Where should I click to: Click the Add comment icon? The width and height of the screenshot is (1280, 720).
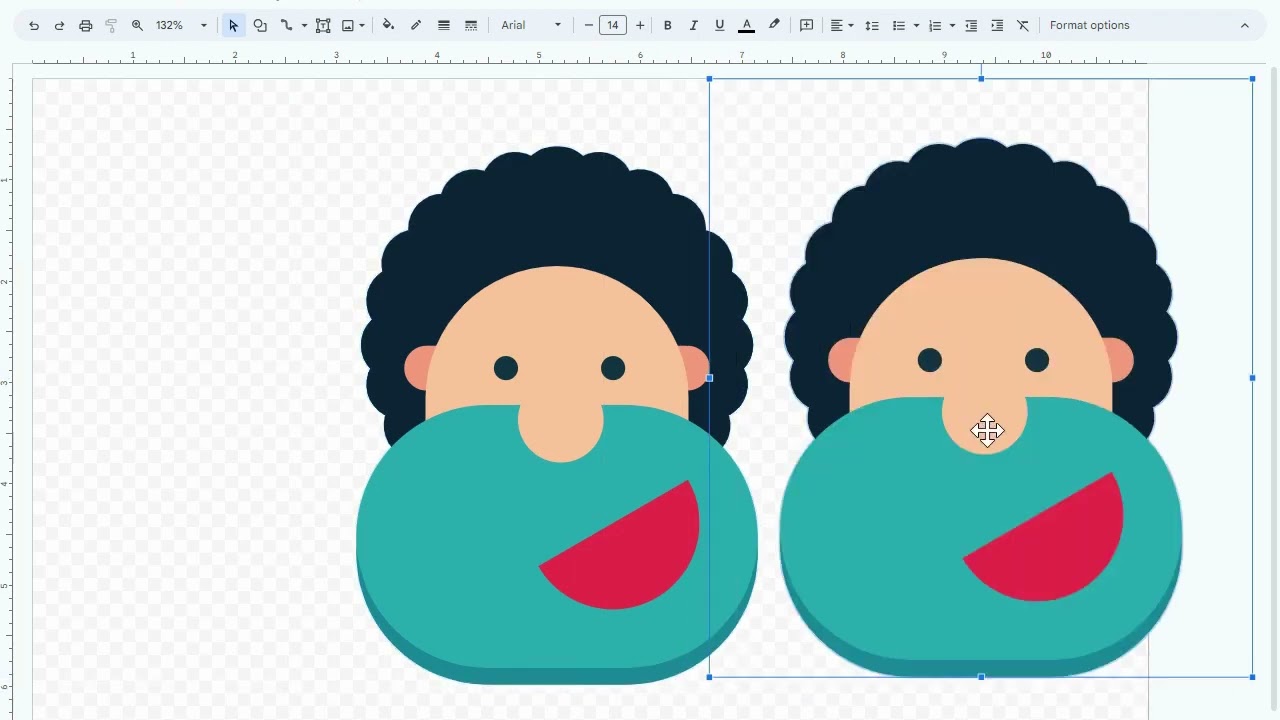tap(807, 25)
